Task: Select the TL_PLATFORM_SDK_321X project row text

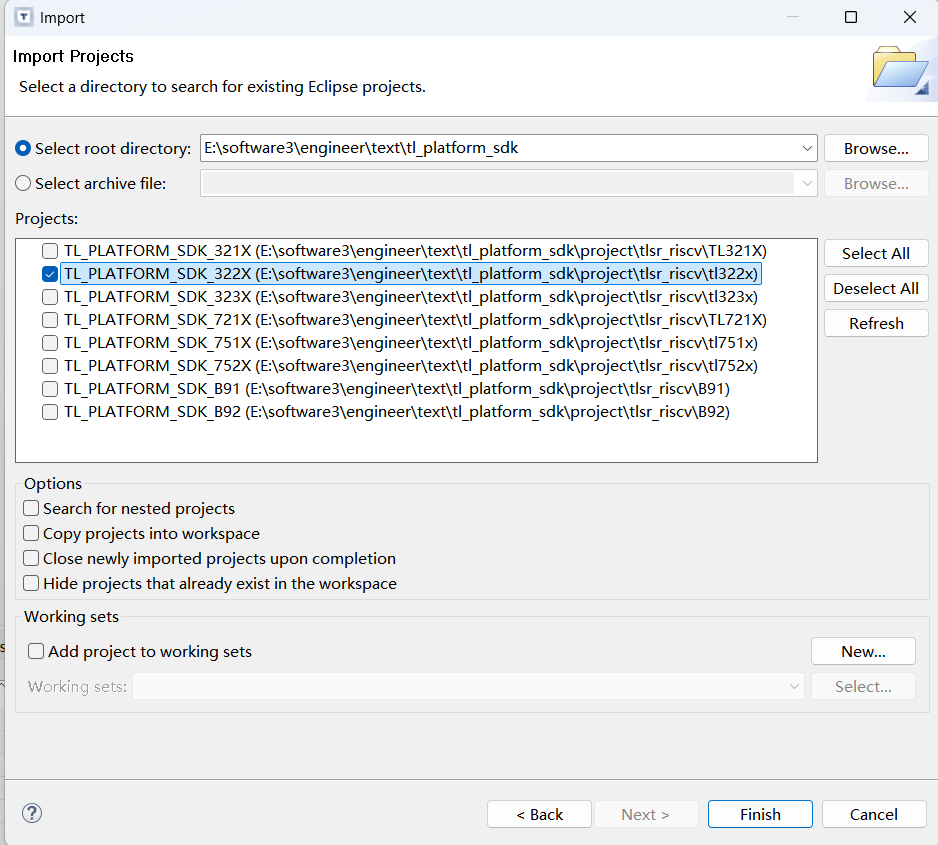Action: point(415,251)
